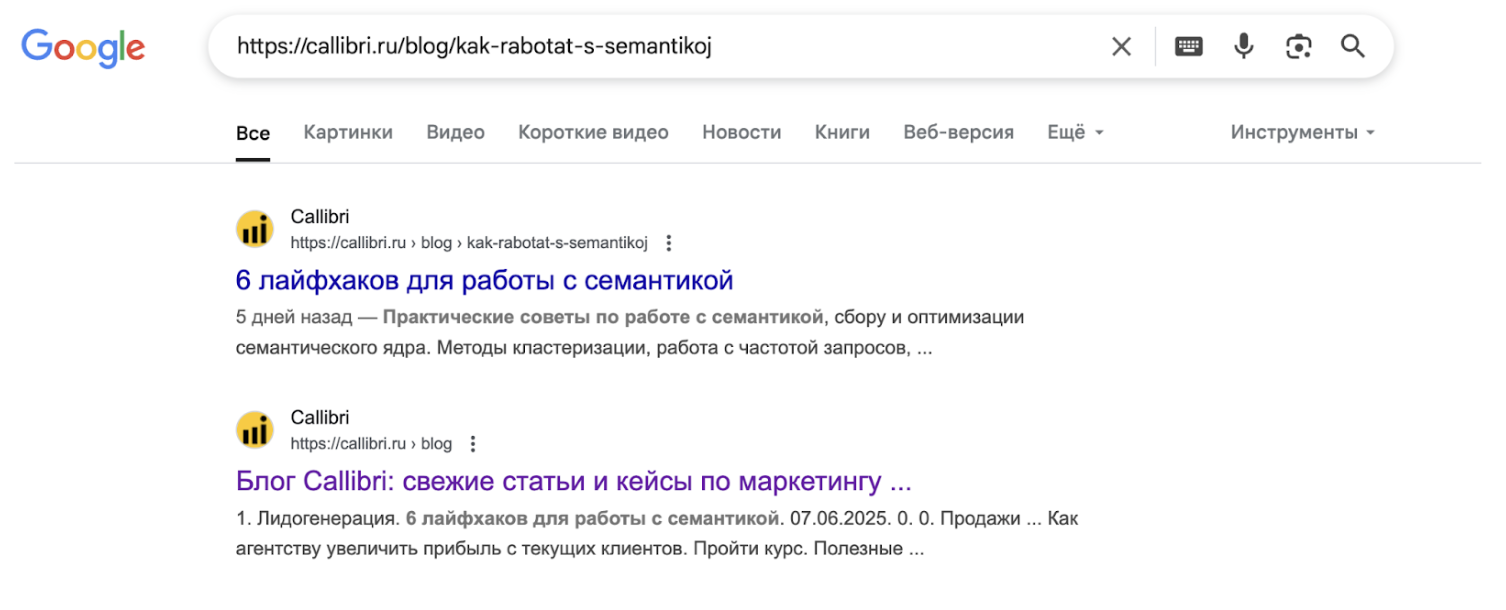Click the breadcrumb 'https://callibri.ru › blog'

(x=371, y=443)
